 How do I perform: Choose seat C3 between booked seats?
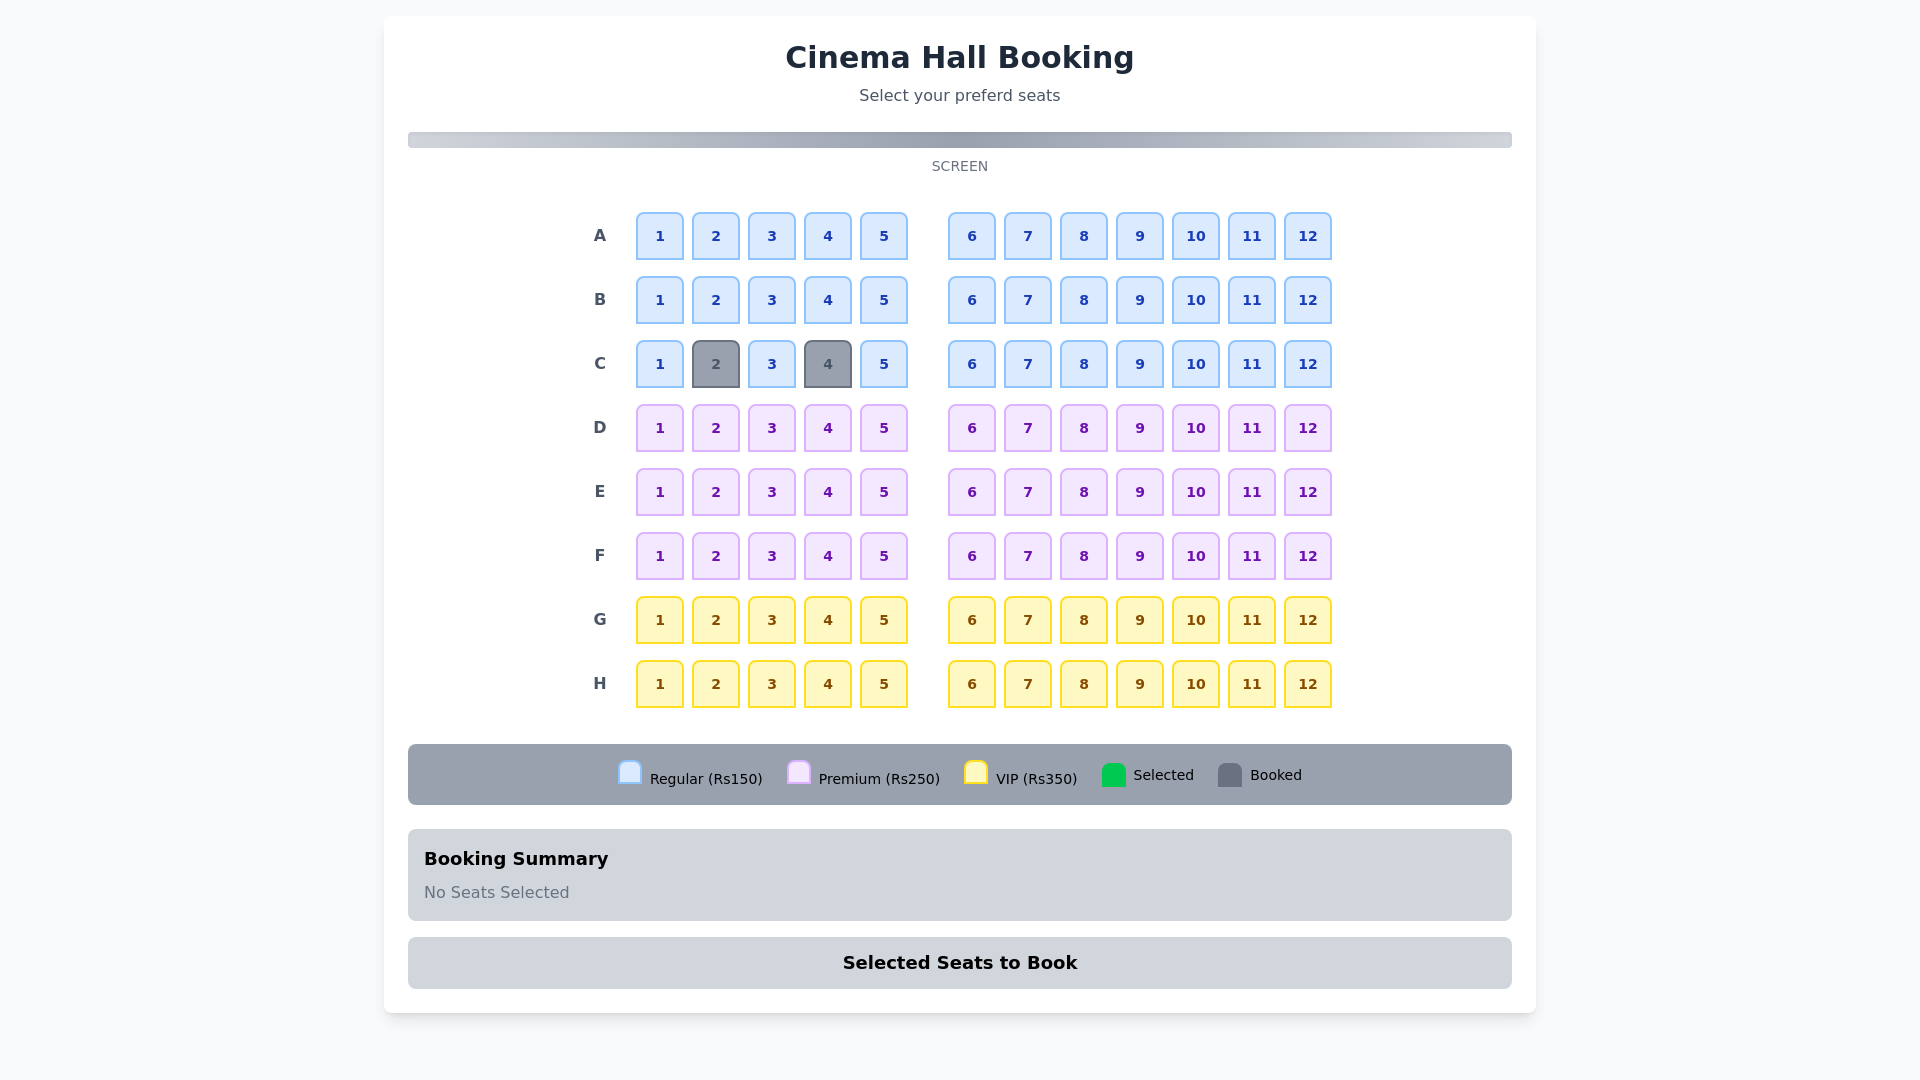tap(772, 364)
